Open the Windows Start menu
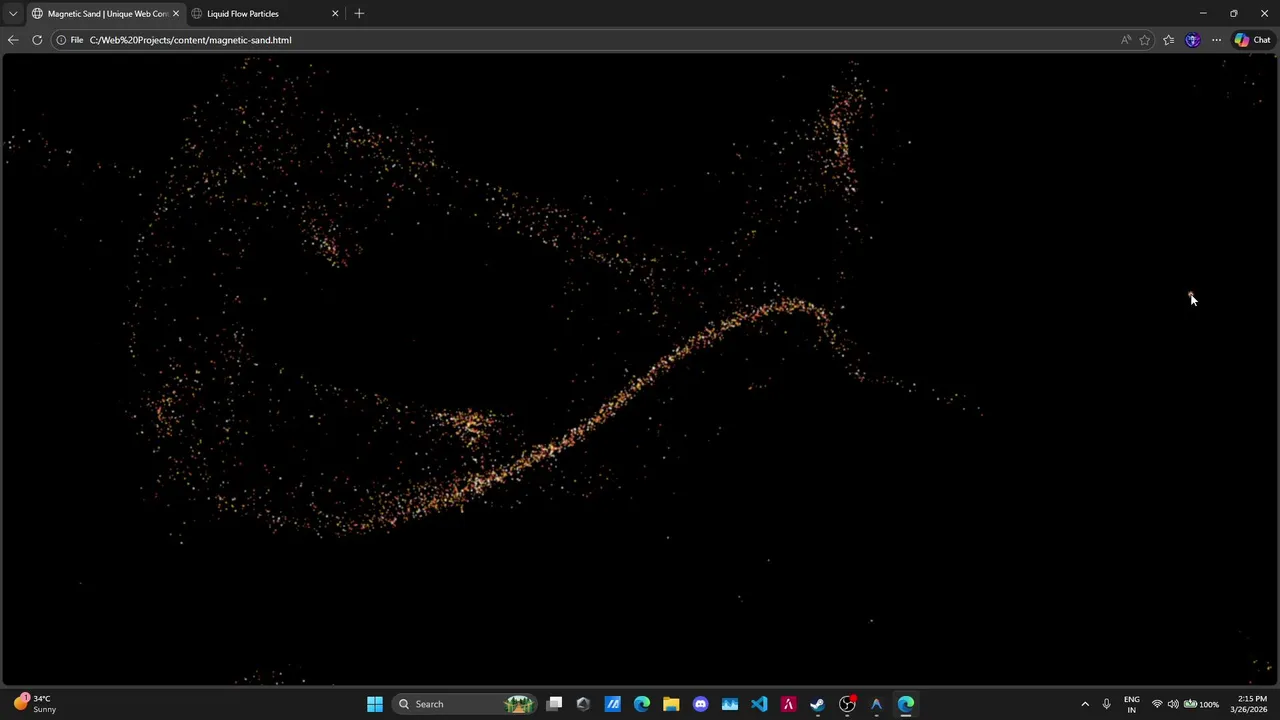The height and width of the screenshot is (720, 1280). [x=374, y=704]
